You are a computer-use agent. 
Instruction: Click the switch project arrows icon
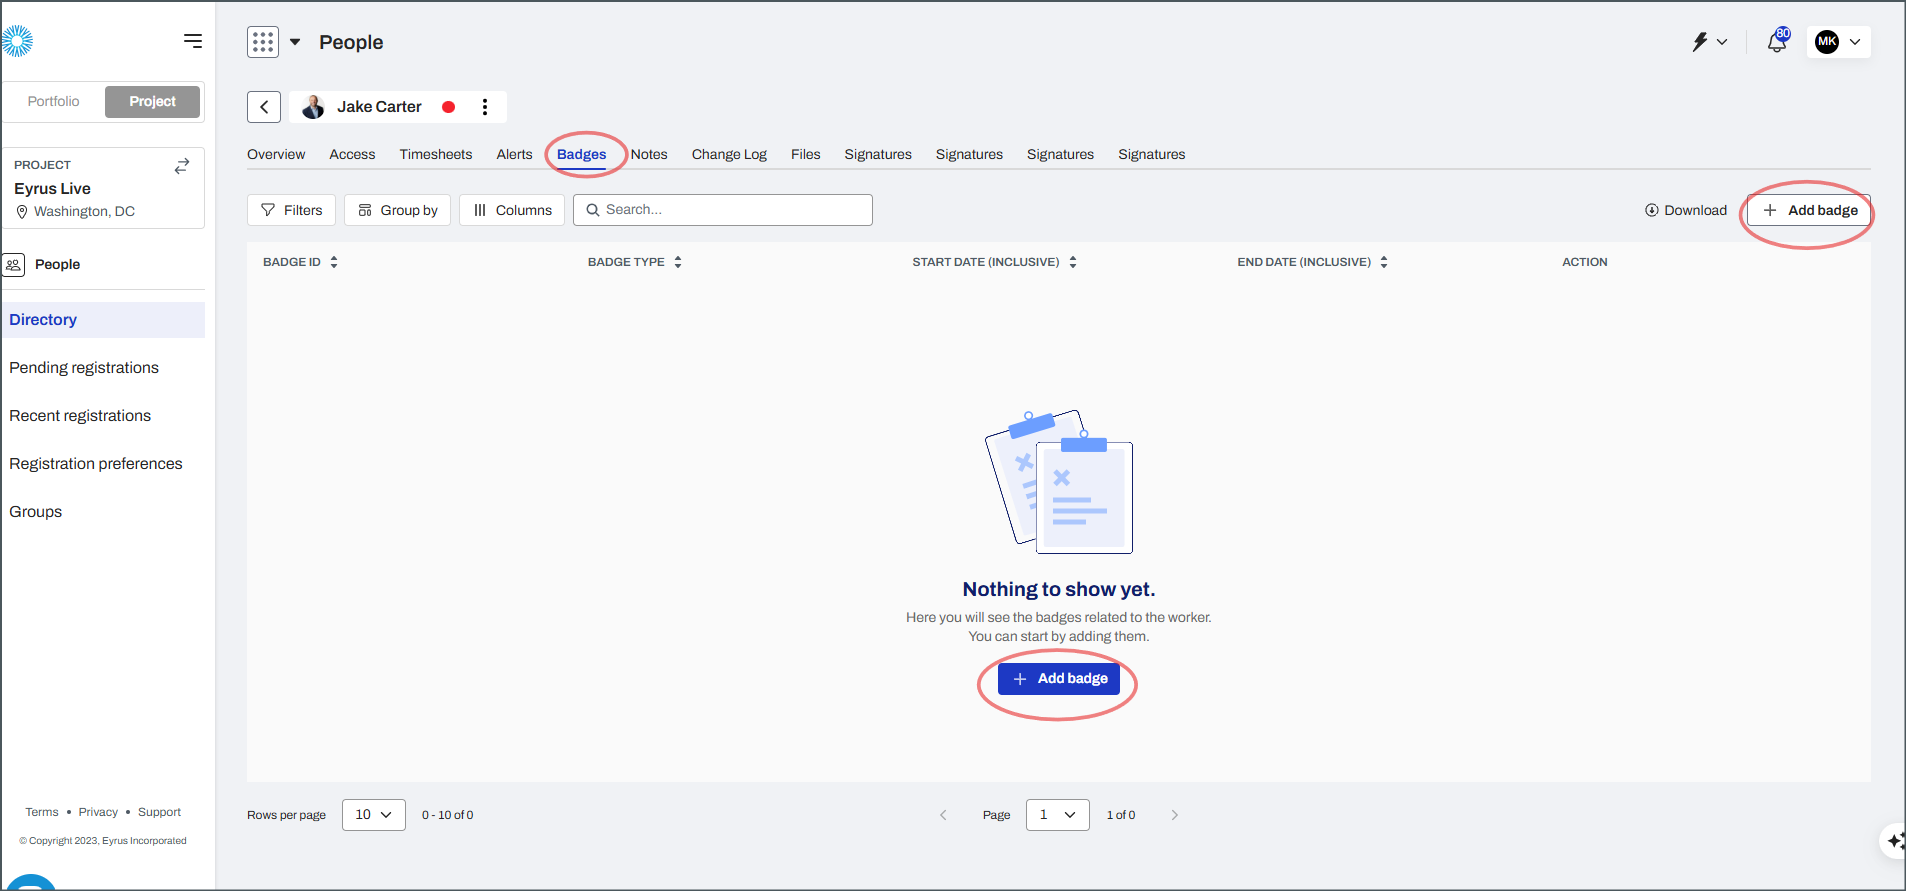[x=182, y=166]
